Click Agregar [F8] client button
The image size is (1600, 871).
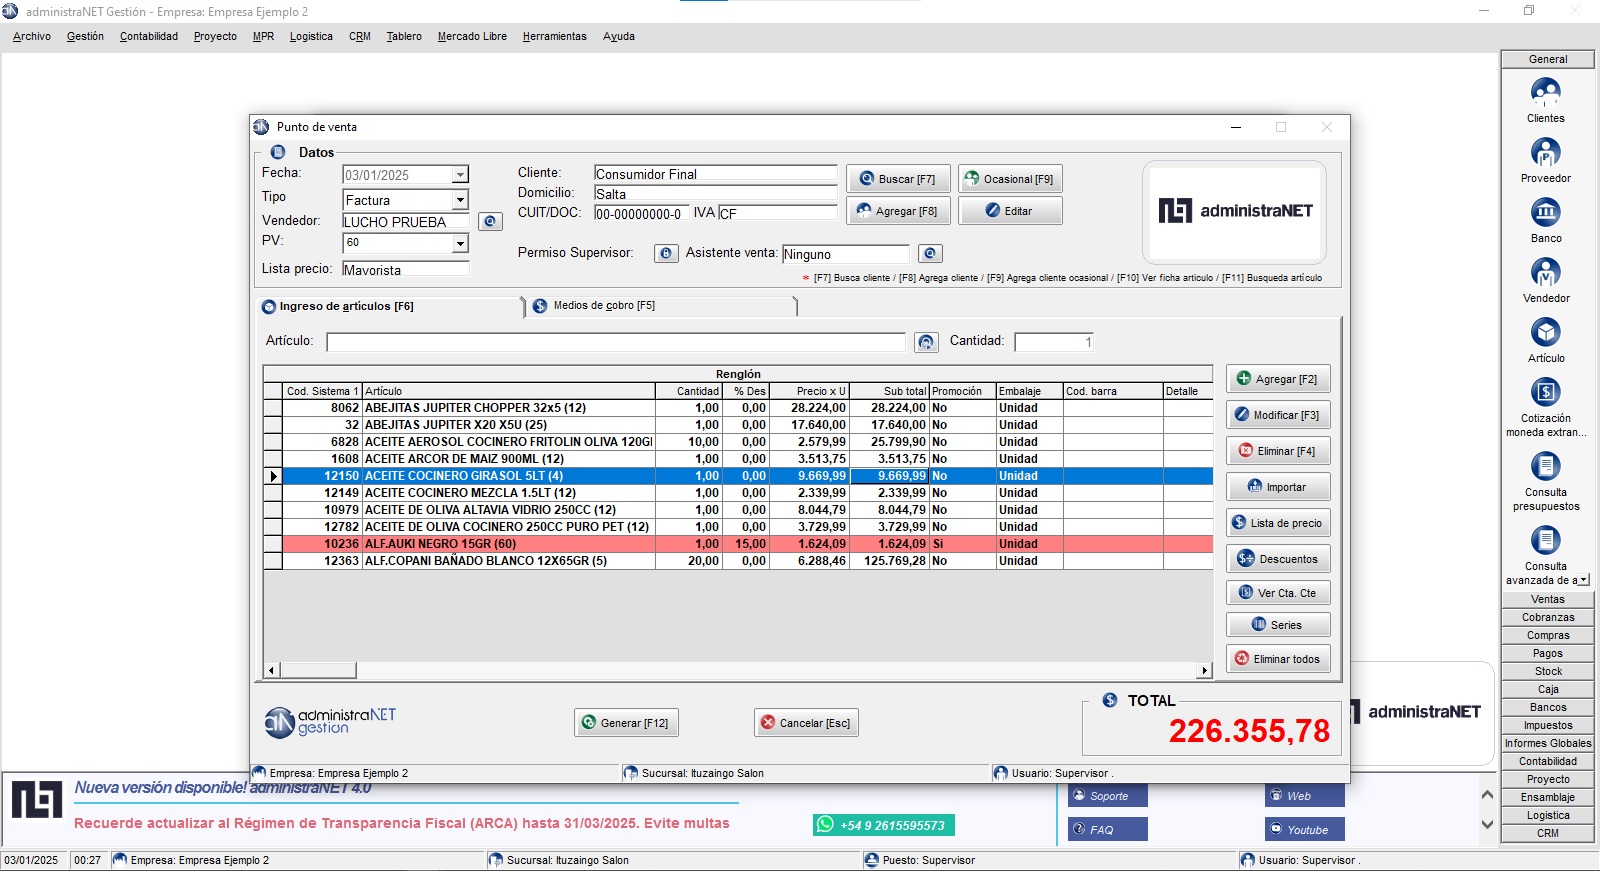898,211
